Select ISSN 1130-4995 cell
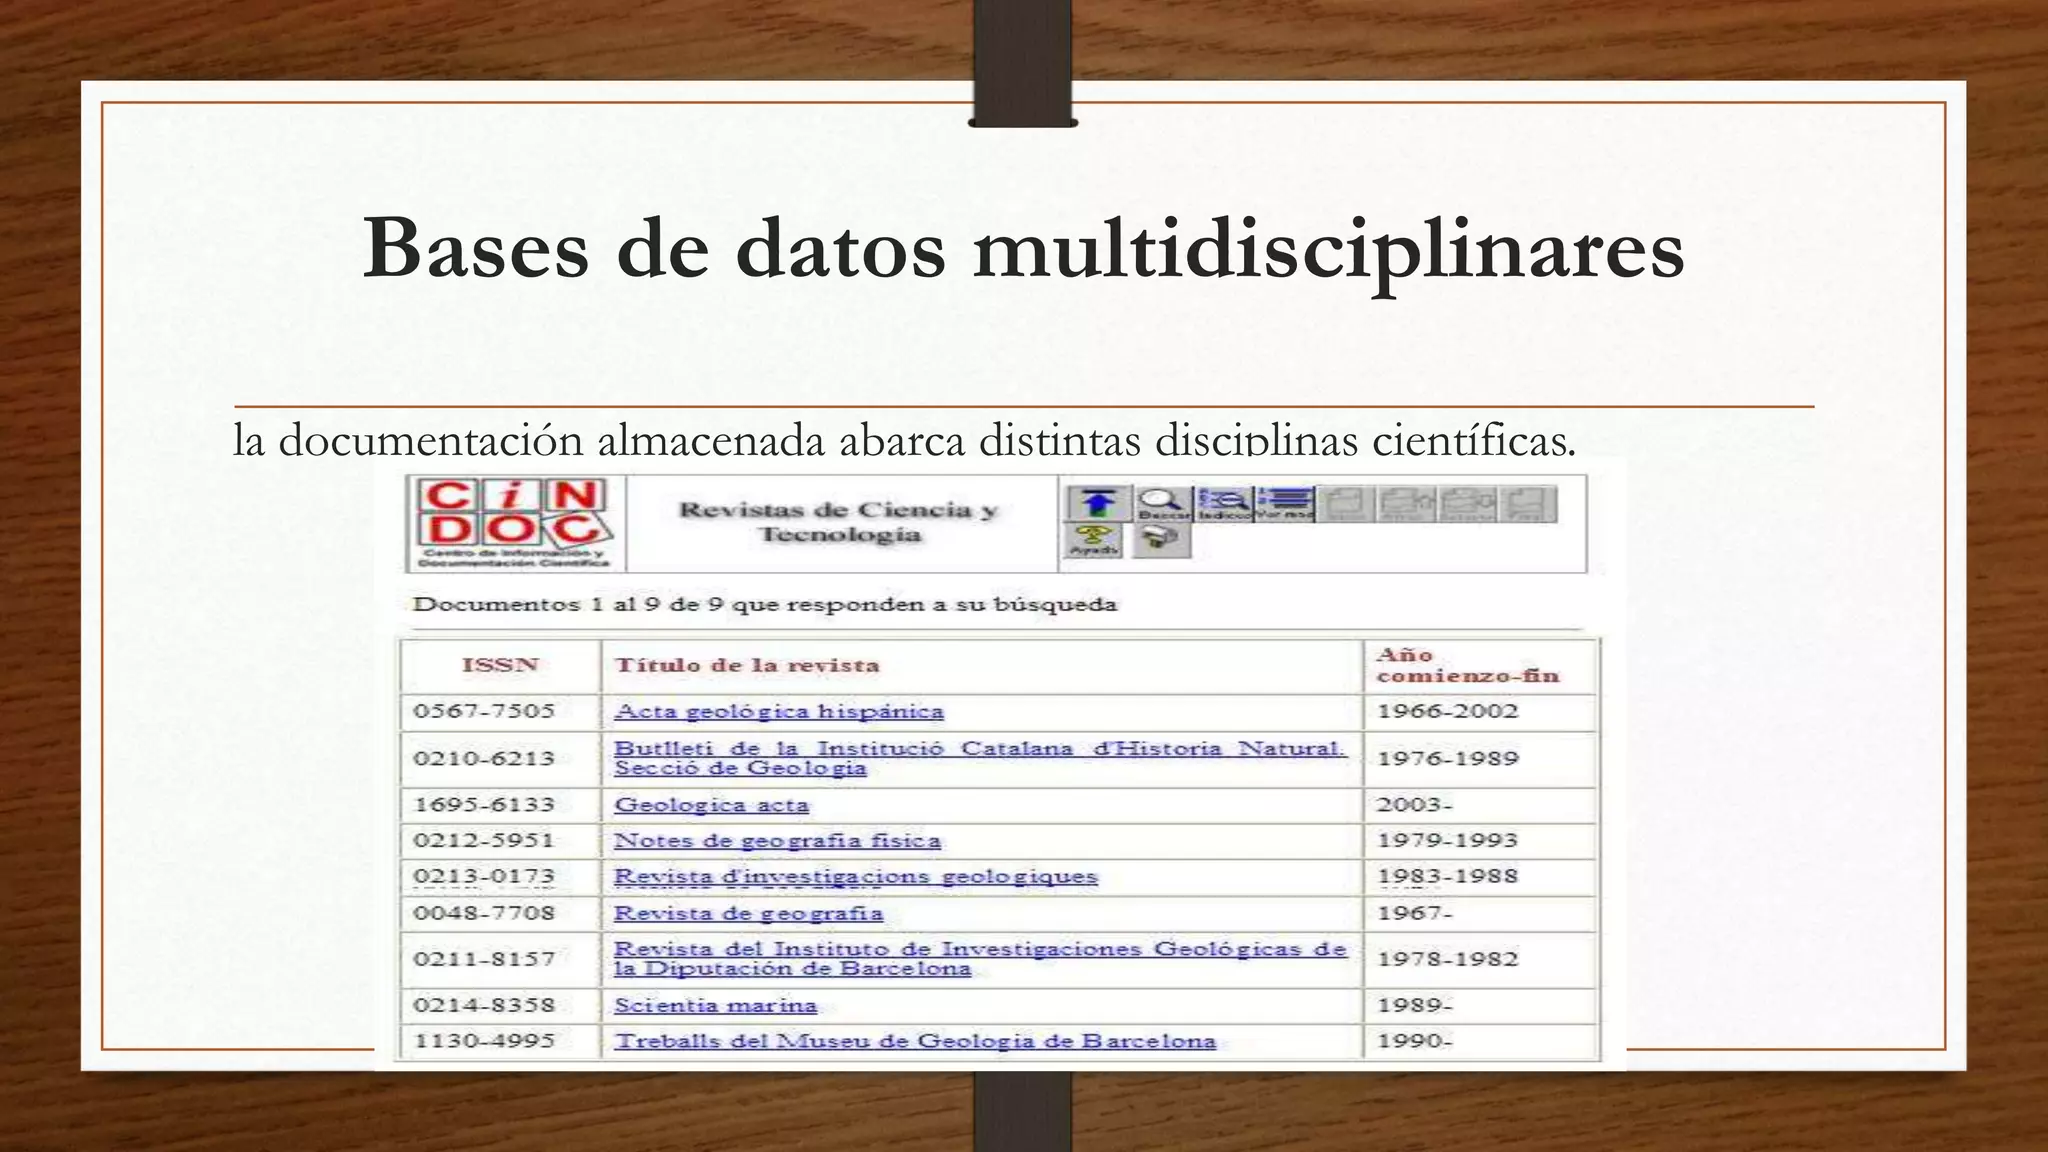Image resolution: width=2048 pixels, height=1152 pixels. pyautogui.click(x=500, y=1041)
